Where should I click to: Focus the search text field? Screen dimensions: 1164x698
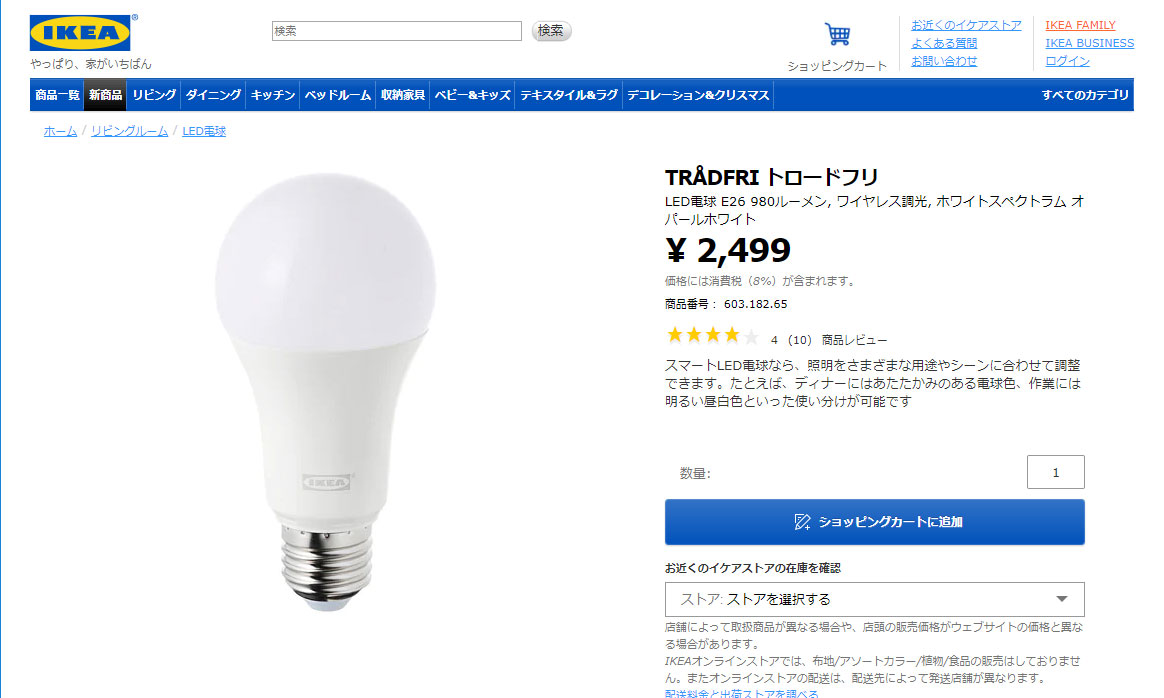396,30
